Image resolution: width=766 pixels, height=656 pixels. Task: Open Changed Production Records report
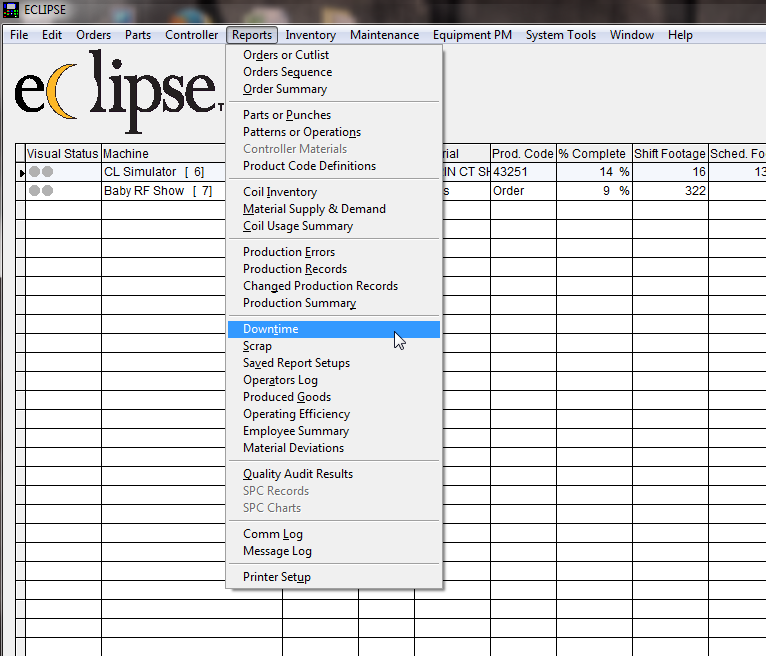pos(334,286)
